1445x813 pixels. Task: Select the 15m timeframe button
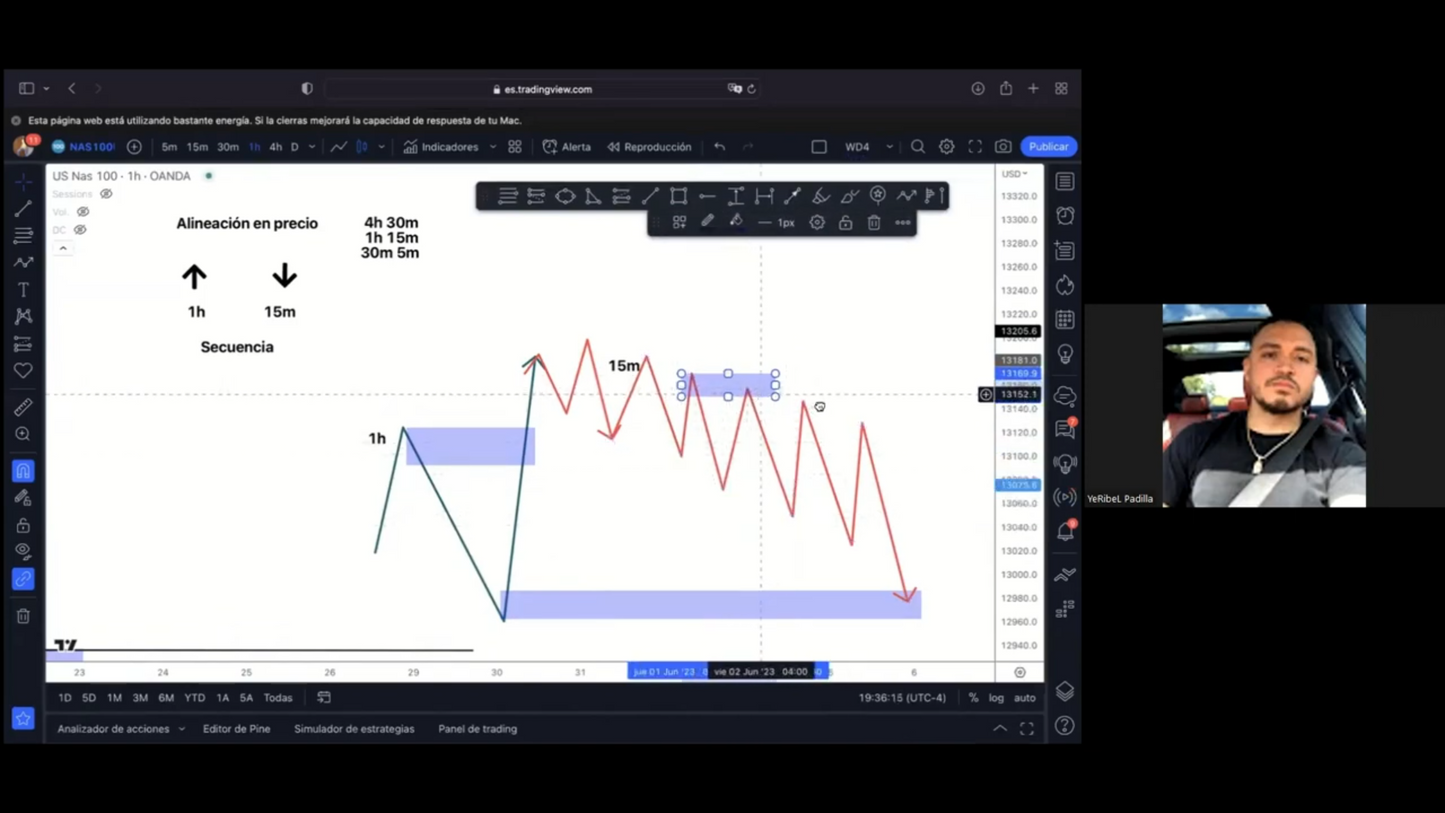coord(197,147)
